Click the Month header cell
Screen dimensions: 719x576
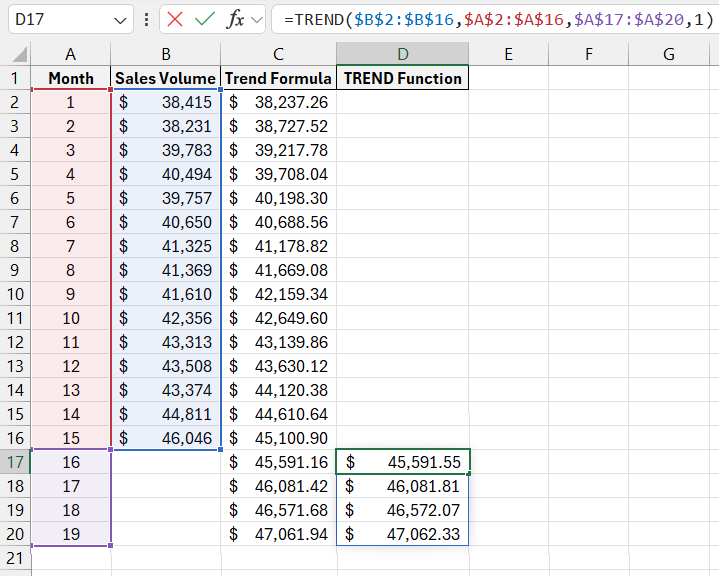coord(71,78)
